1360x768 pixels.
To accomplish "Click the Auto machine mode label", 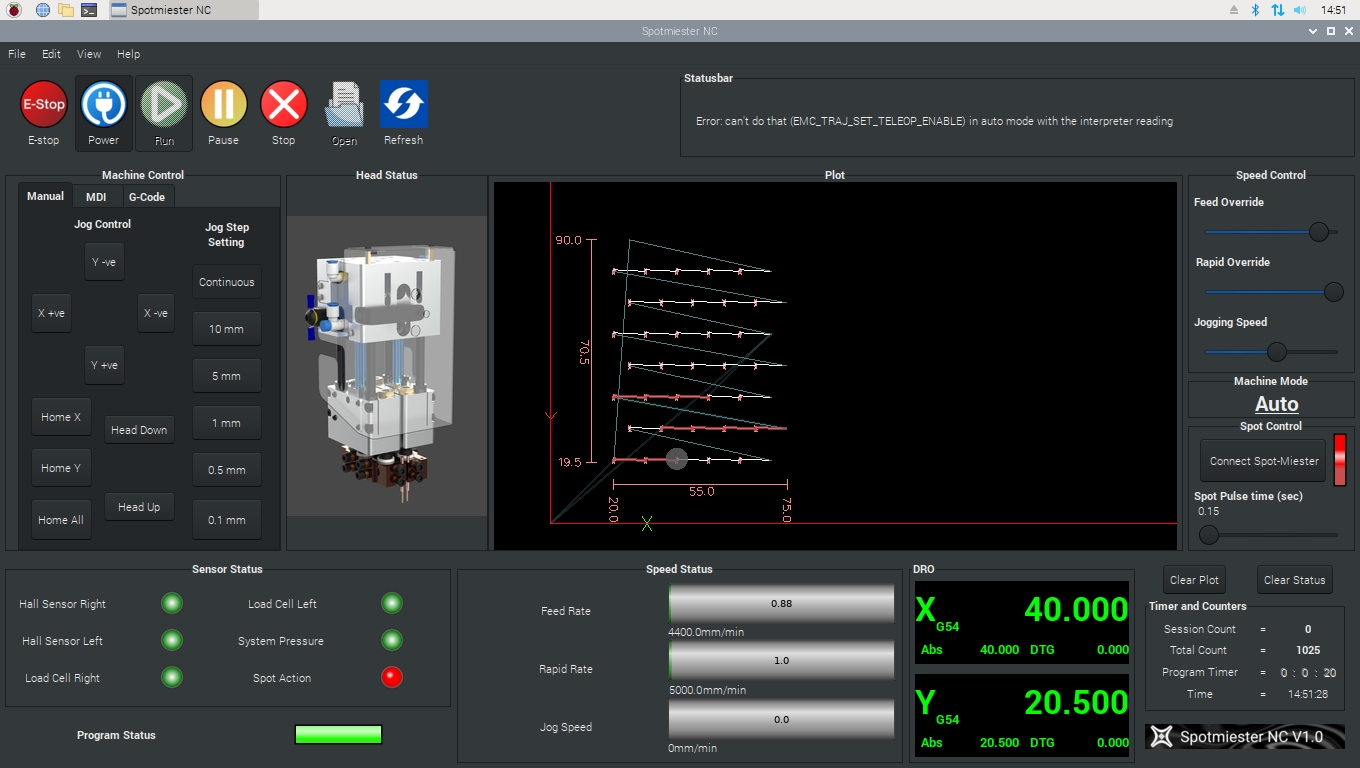I will pyautogui.click(x=1277, y=404).
